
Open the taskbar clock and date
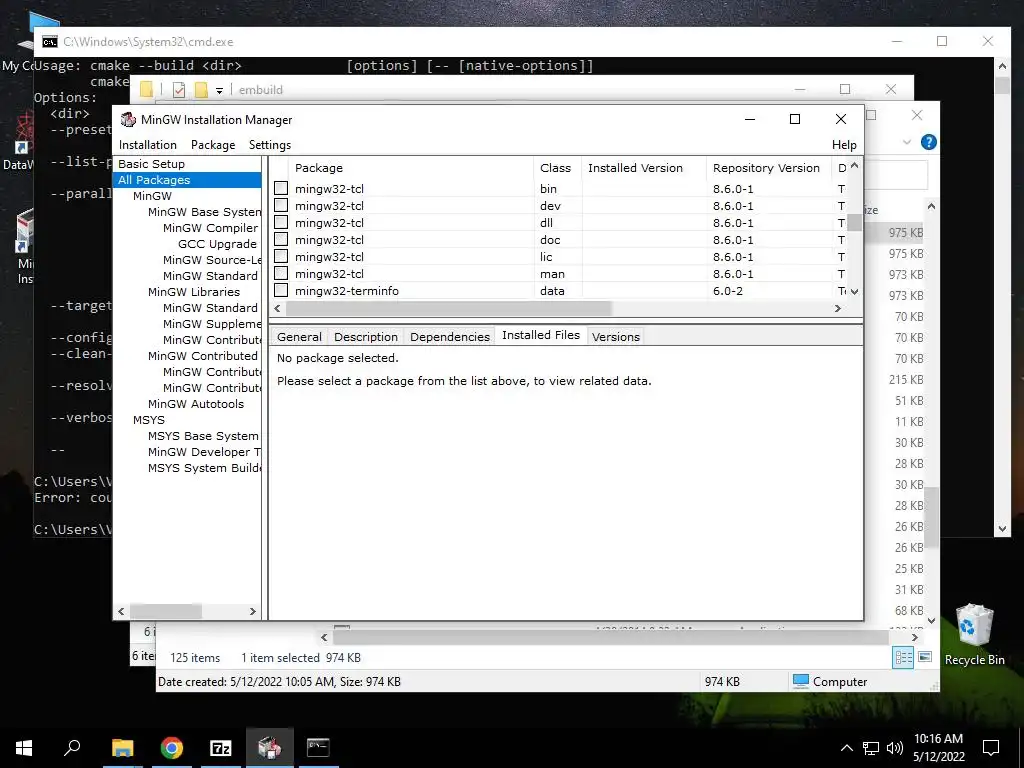pos(938,748)
